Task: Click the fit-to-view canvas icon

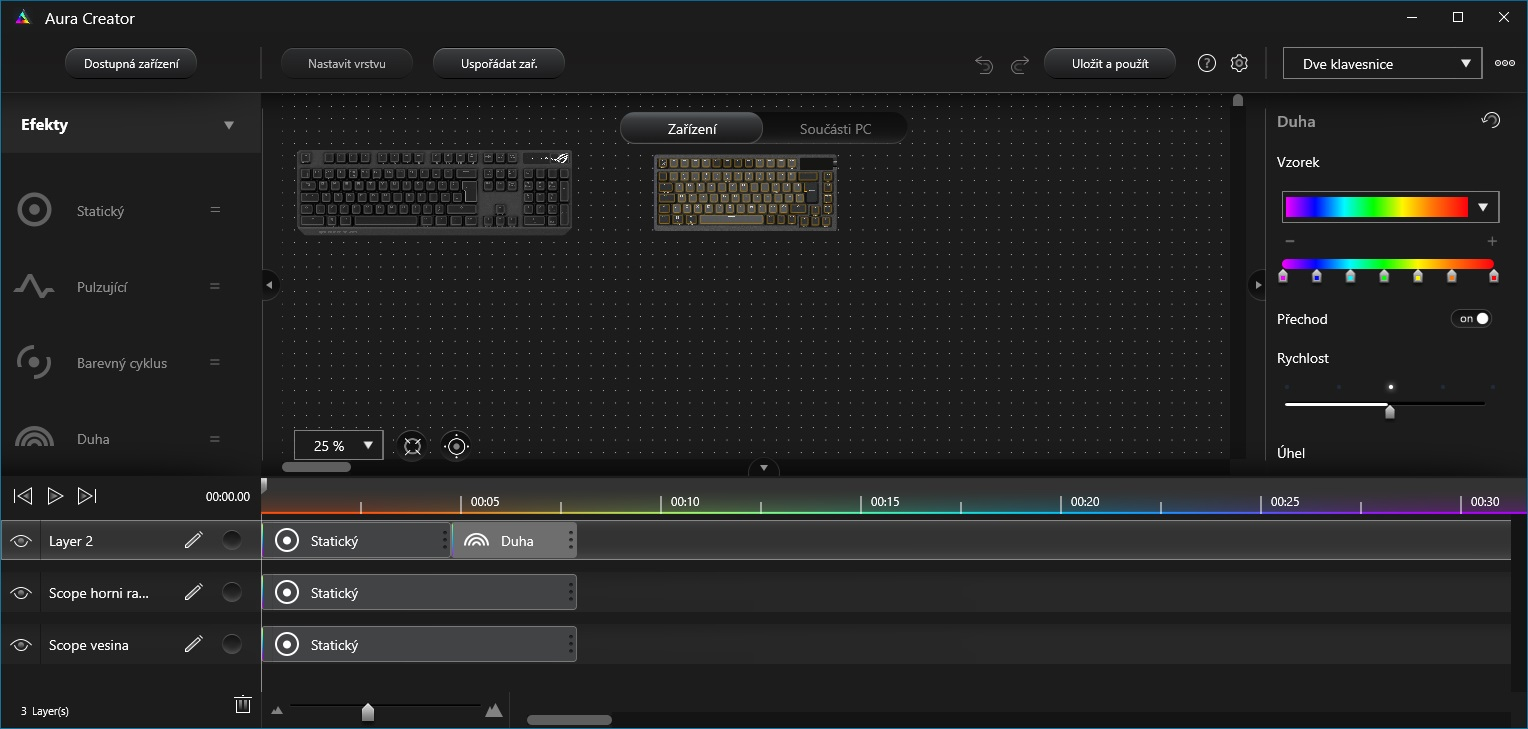Action: click(412, 446)
